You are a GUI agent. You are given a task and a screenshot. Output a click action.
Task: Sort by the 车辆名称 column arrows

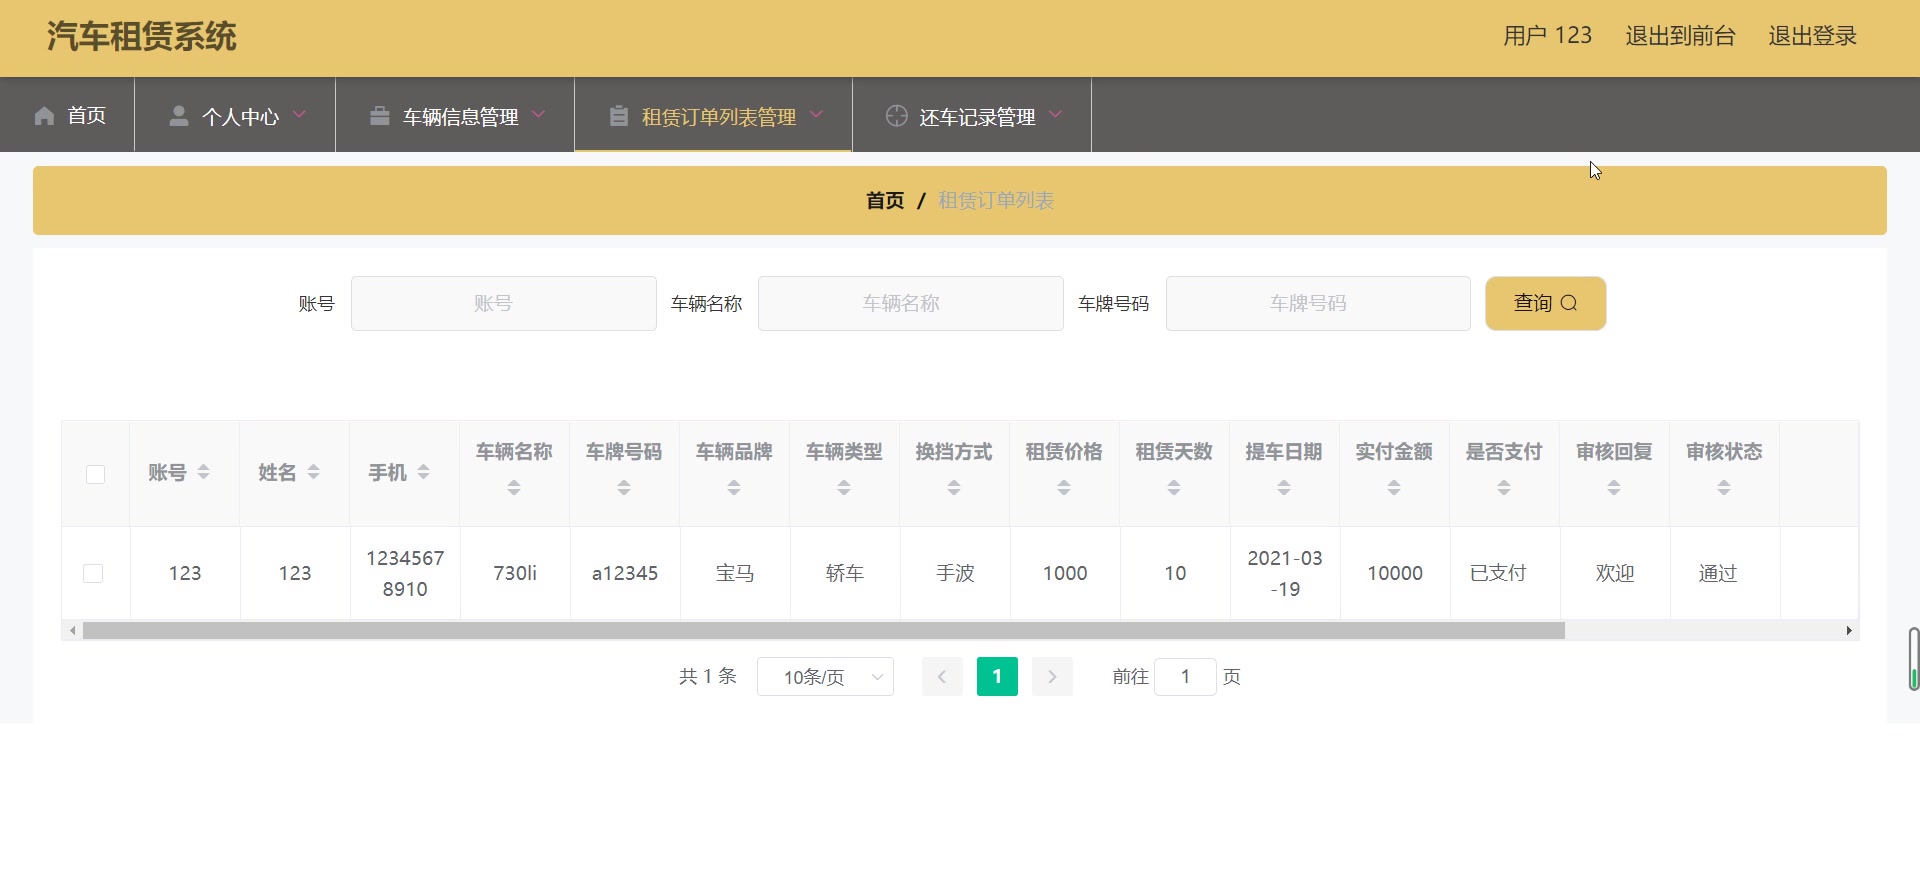pyautogui.click(x=514, y=488)
